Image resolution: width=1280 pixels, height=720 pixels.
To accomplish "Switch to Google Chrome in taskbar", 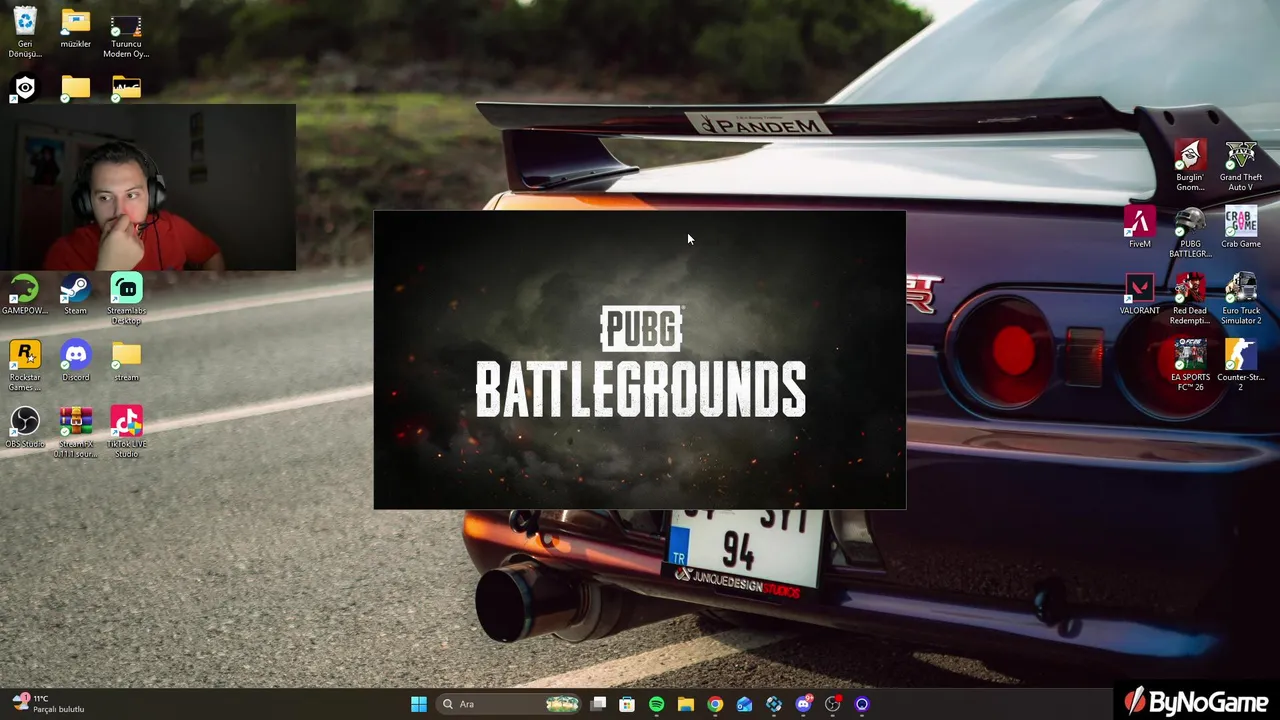I will 715,704.
